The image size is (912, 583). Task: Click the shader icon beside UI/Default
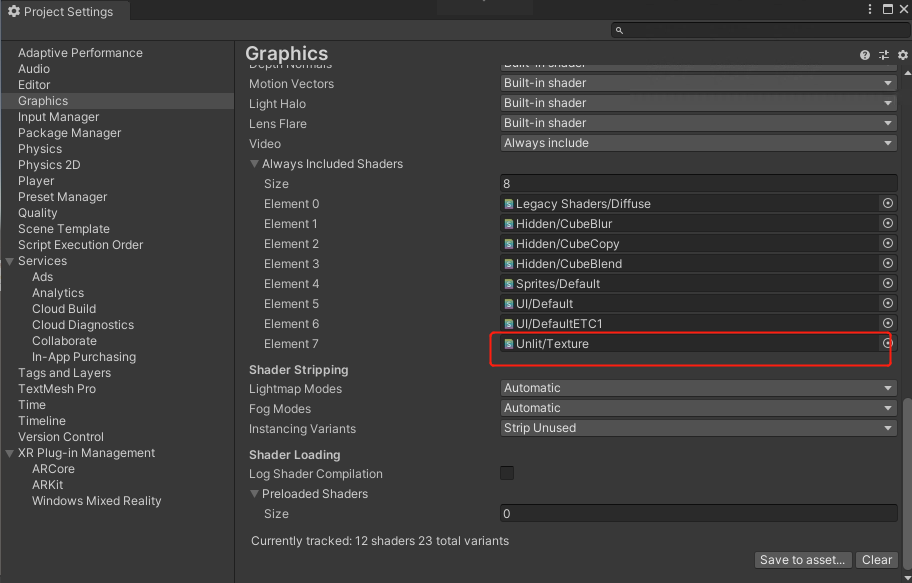coord(509,304)
